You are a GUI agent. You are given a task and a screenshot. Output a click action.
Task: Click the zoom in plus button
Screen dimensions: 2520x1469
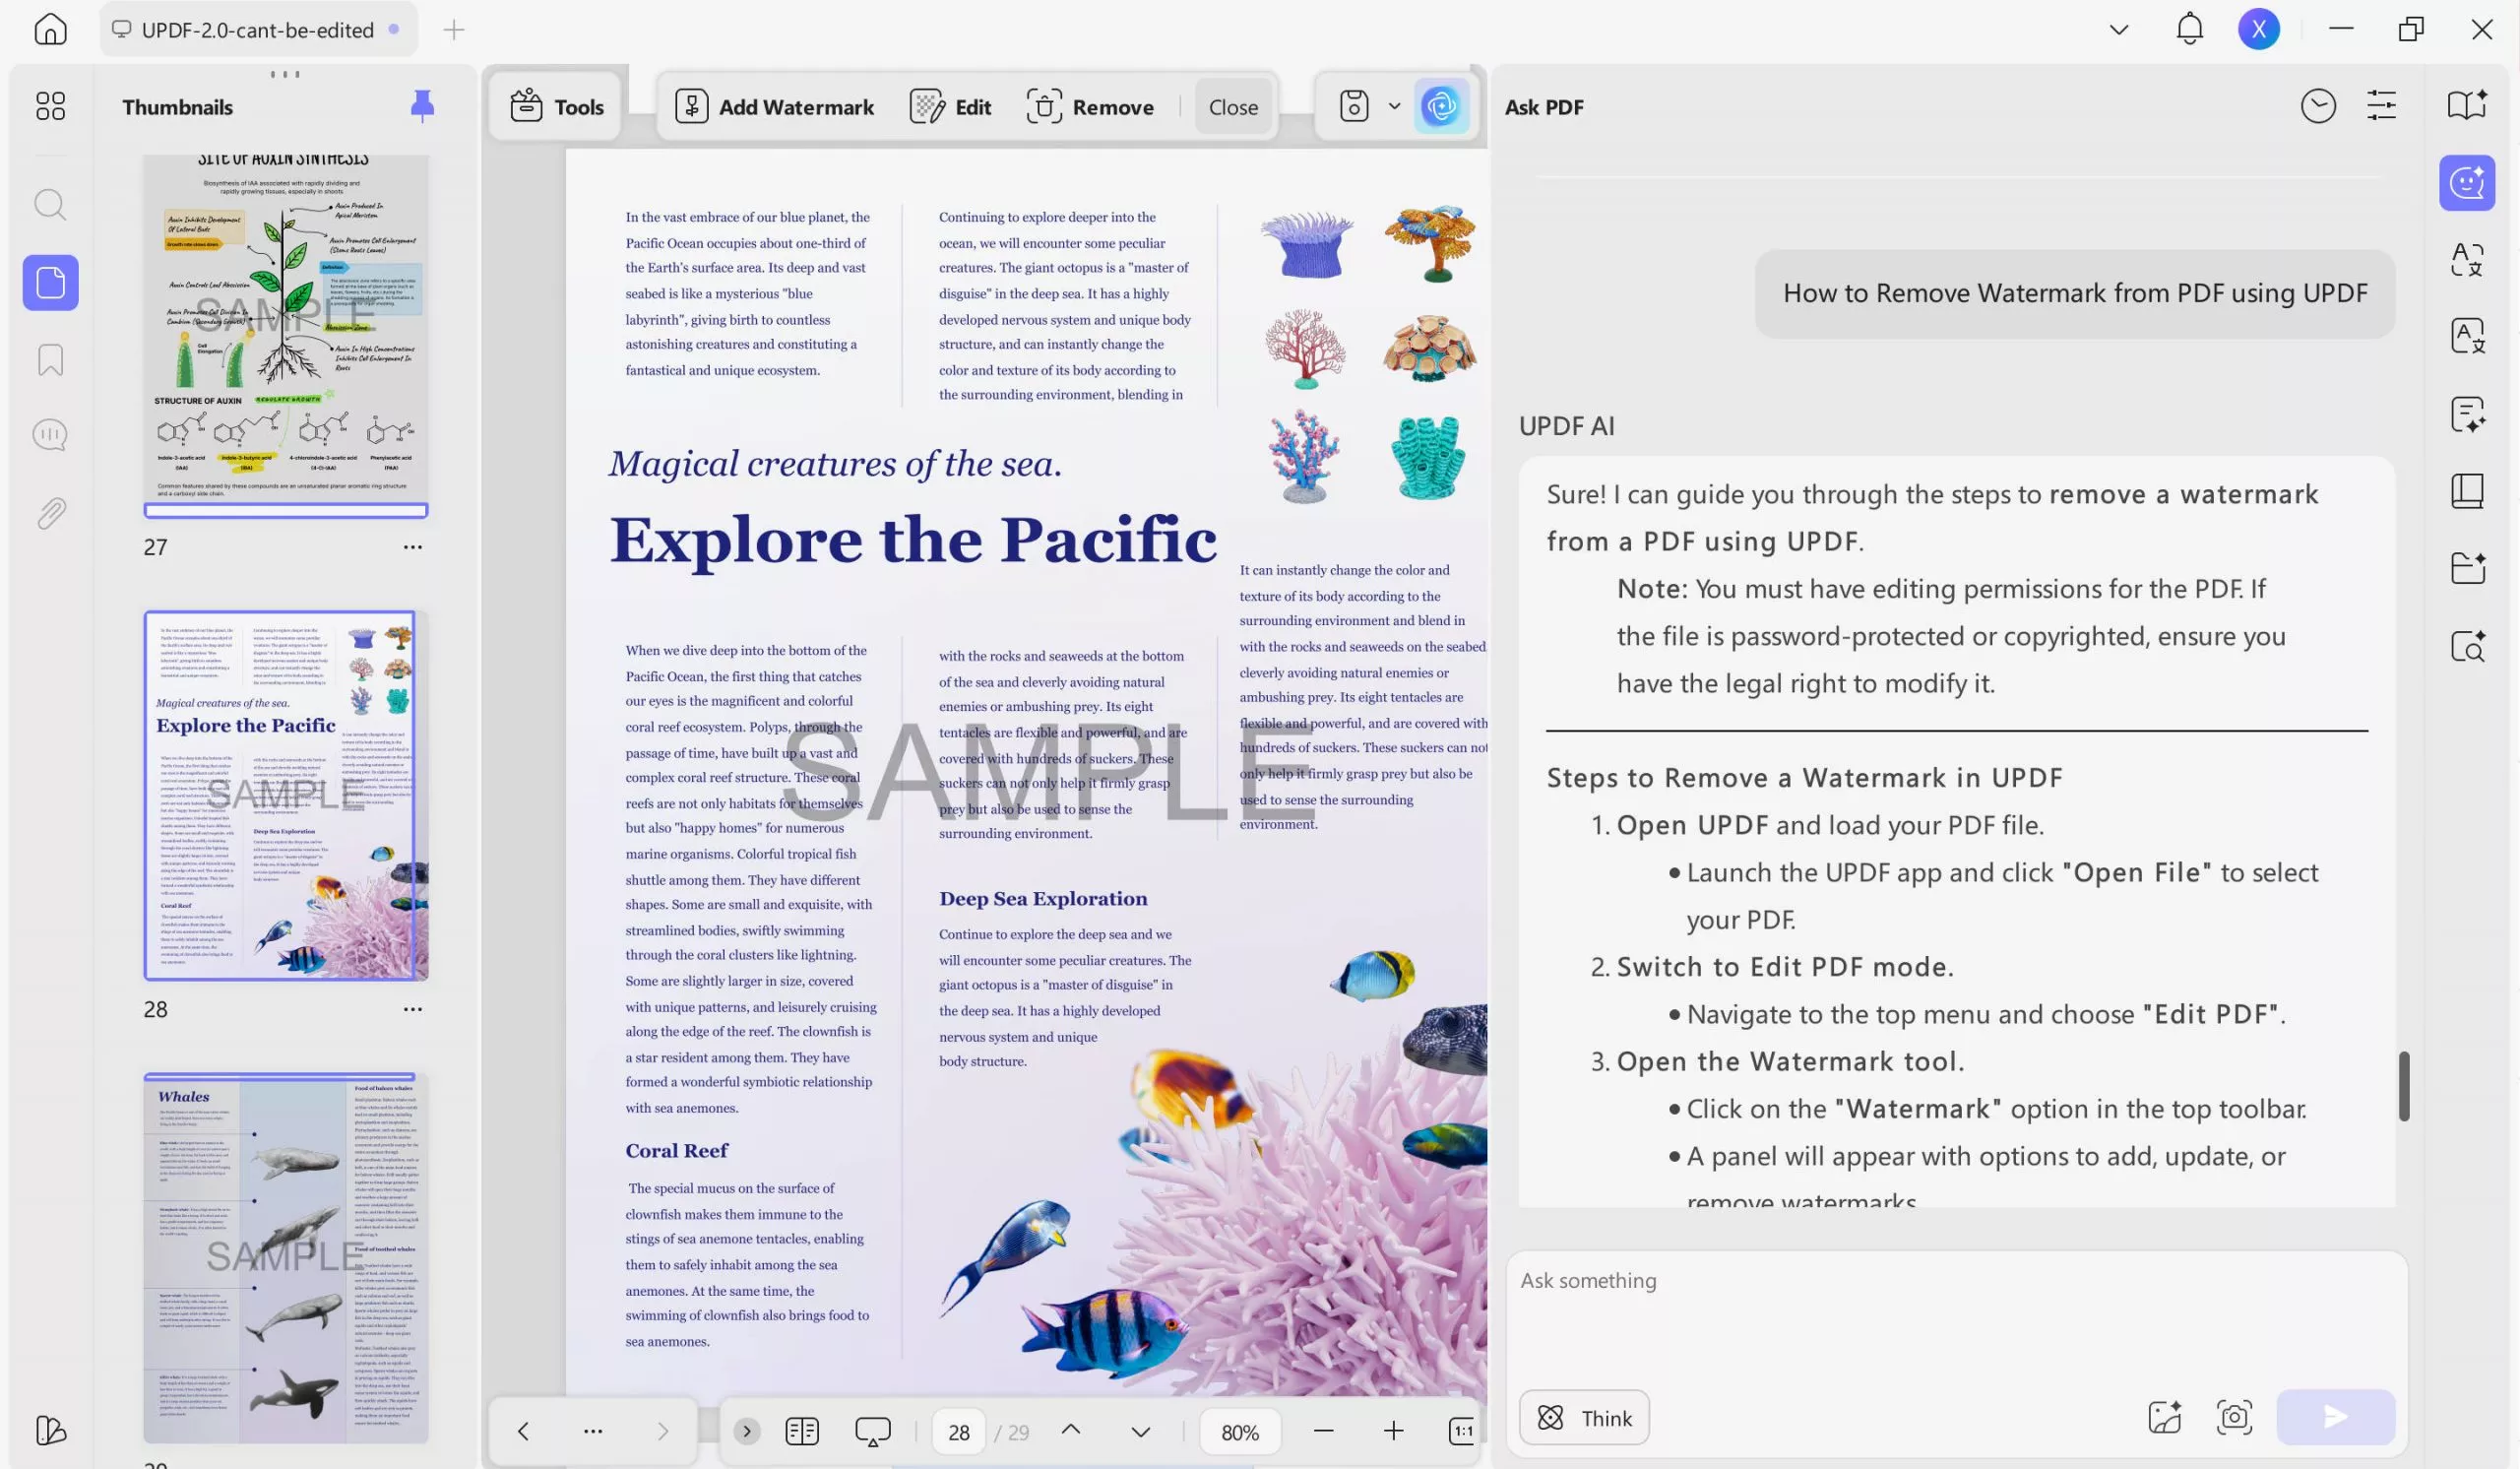[1393, 1431]
